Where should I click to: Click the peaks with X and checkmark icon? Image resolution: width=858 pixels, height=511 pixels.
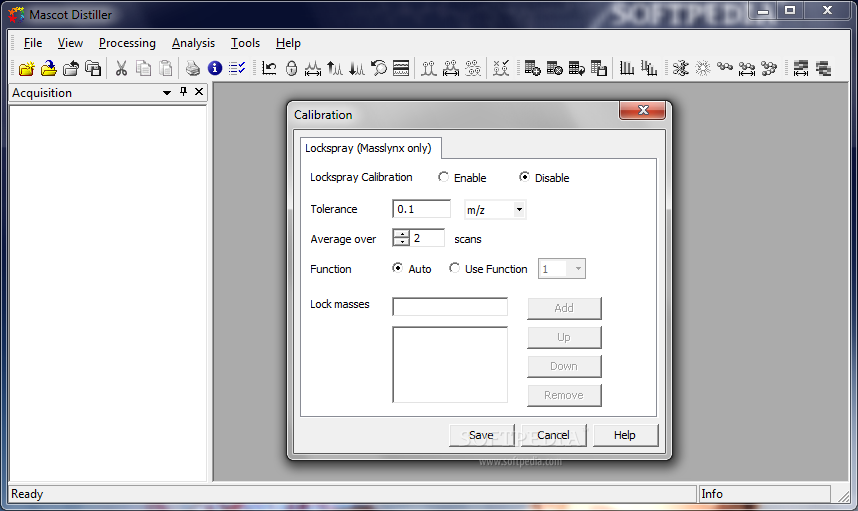pyautogui.click(x=501, y=68)
